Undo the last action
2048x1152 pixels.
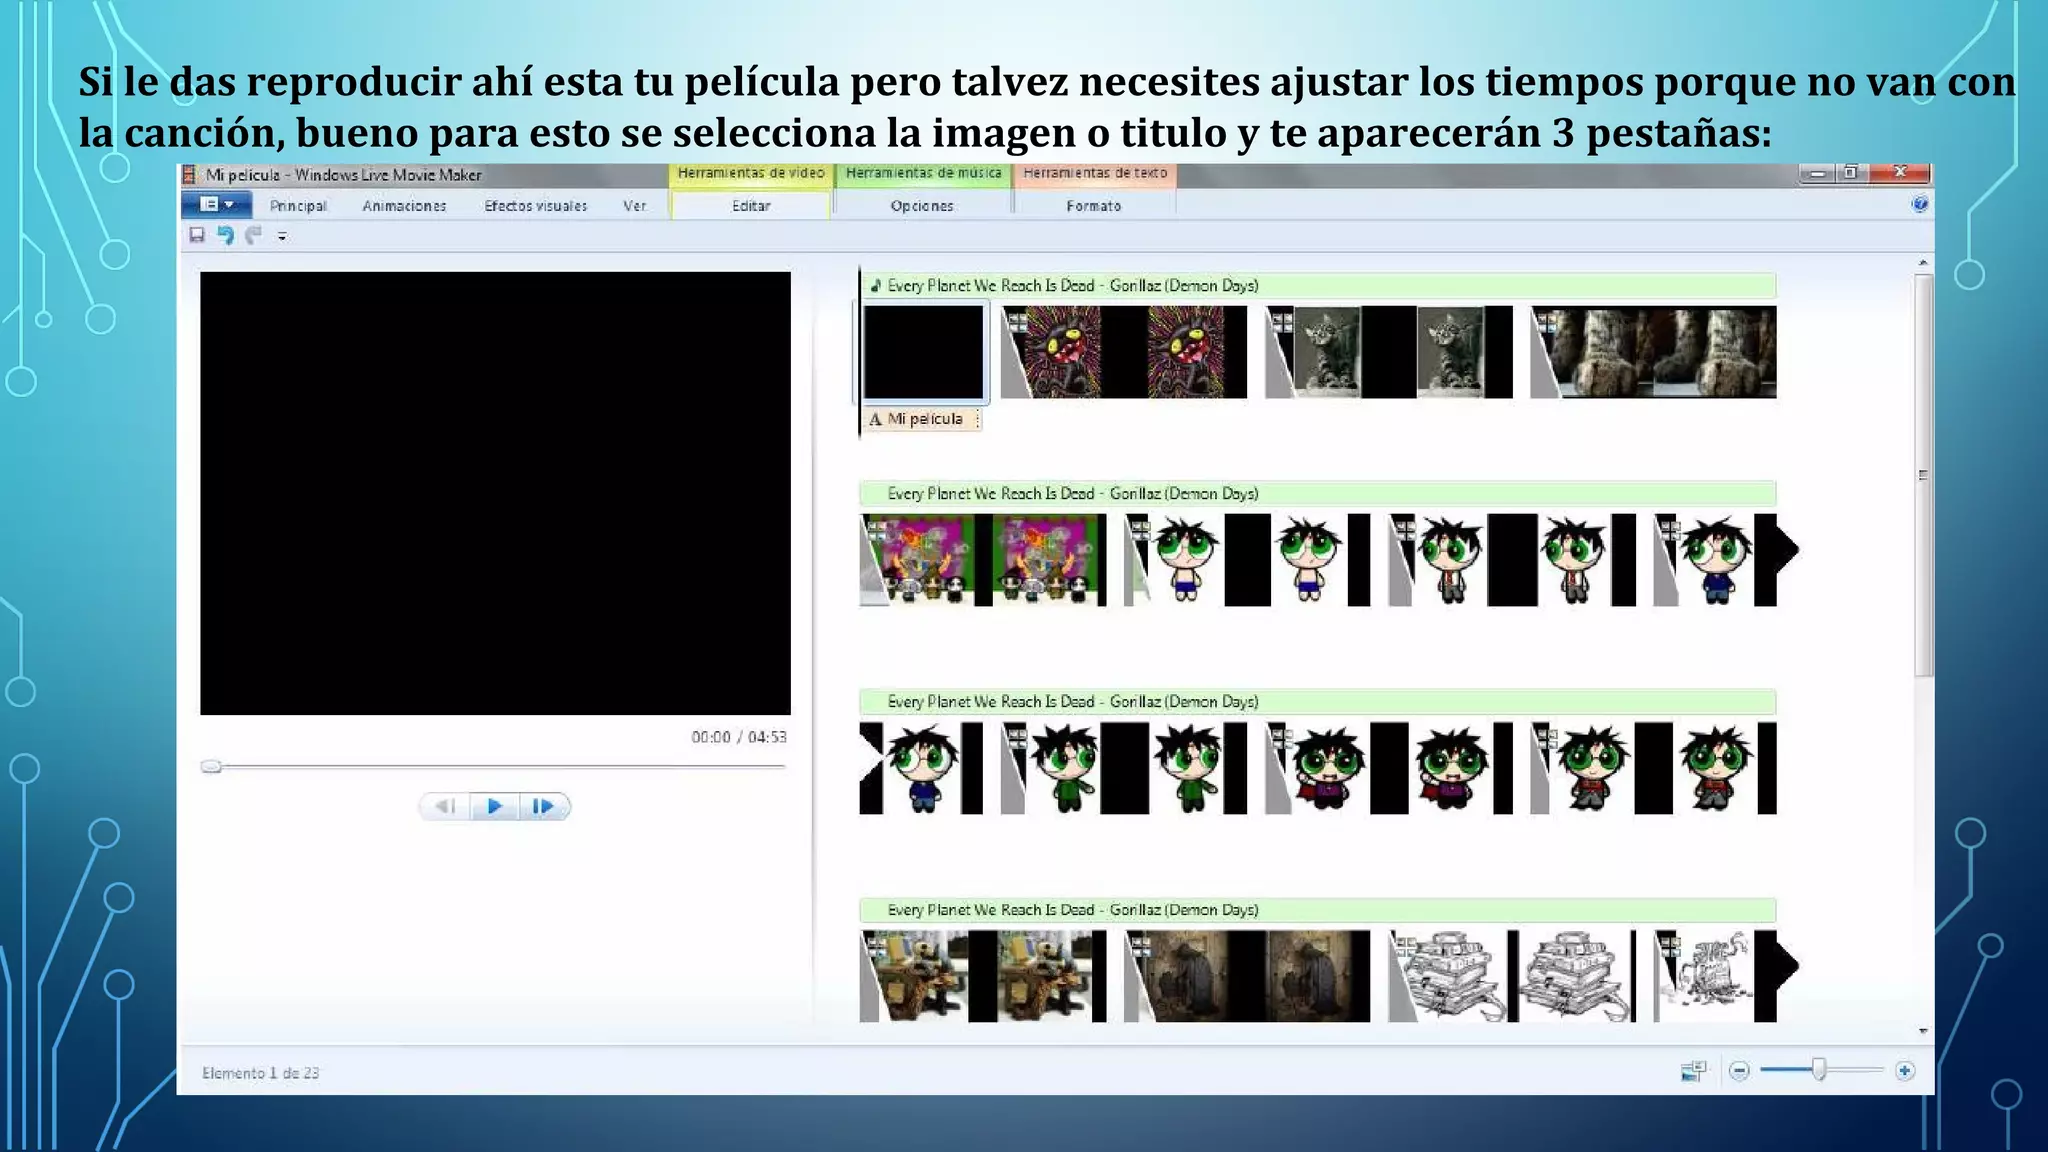tap(226, 235)
